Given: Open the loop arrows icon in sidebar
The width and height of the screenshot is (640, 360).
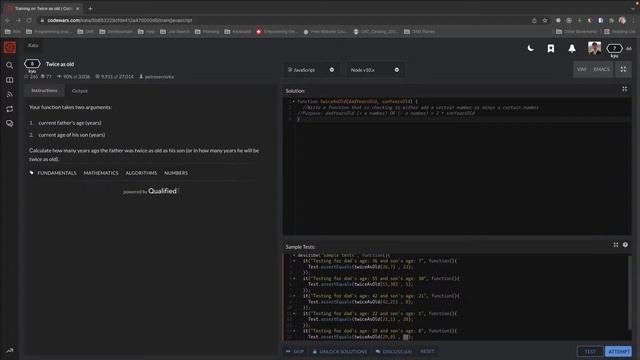Looking at the screenshot, I should click(x=9, y=109).
